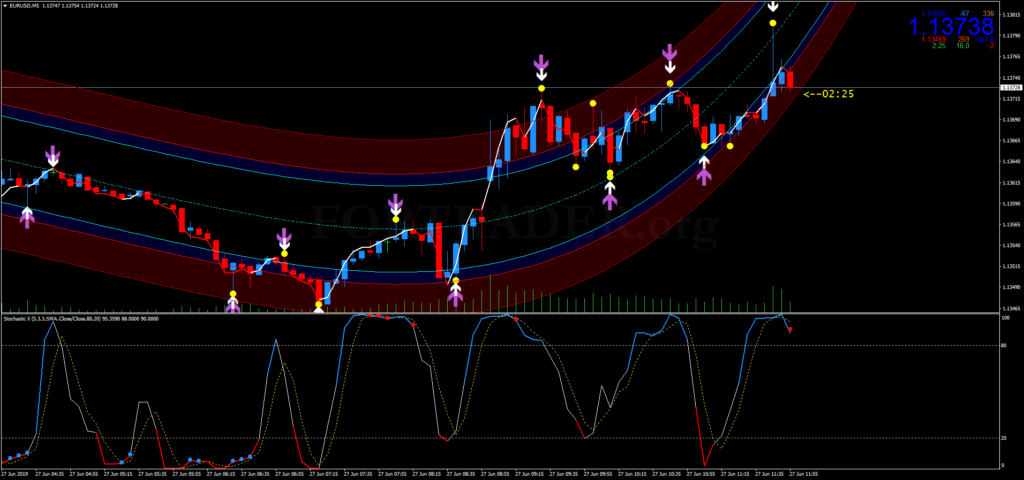Click the red 1.13469 value below the large price
The width and height of the screenshot is (1024, 480).
coord(934,39)
